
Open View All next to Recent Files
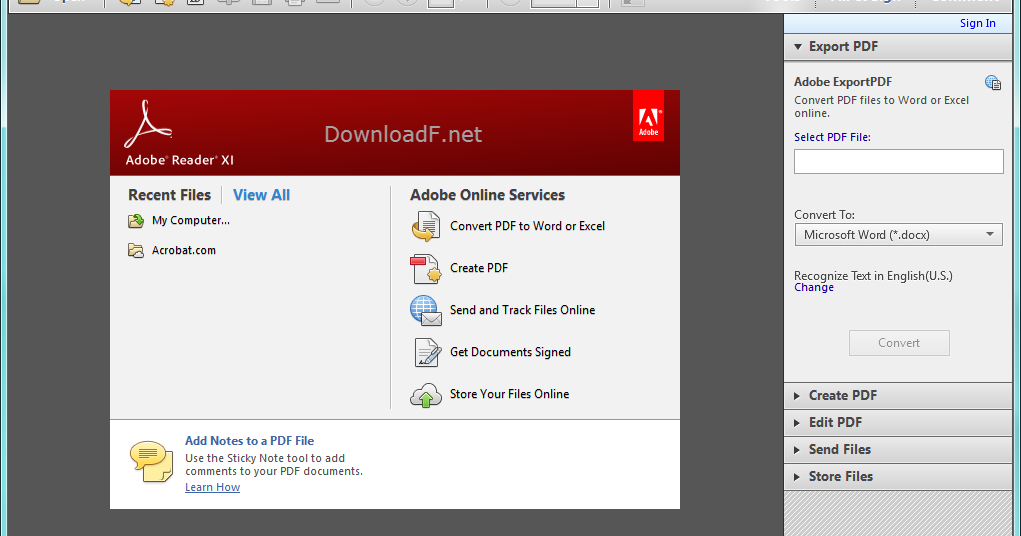pos(261,195)
